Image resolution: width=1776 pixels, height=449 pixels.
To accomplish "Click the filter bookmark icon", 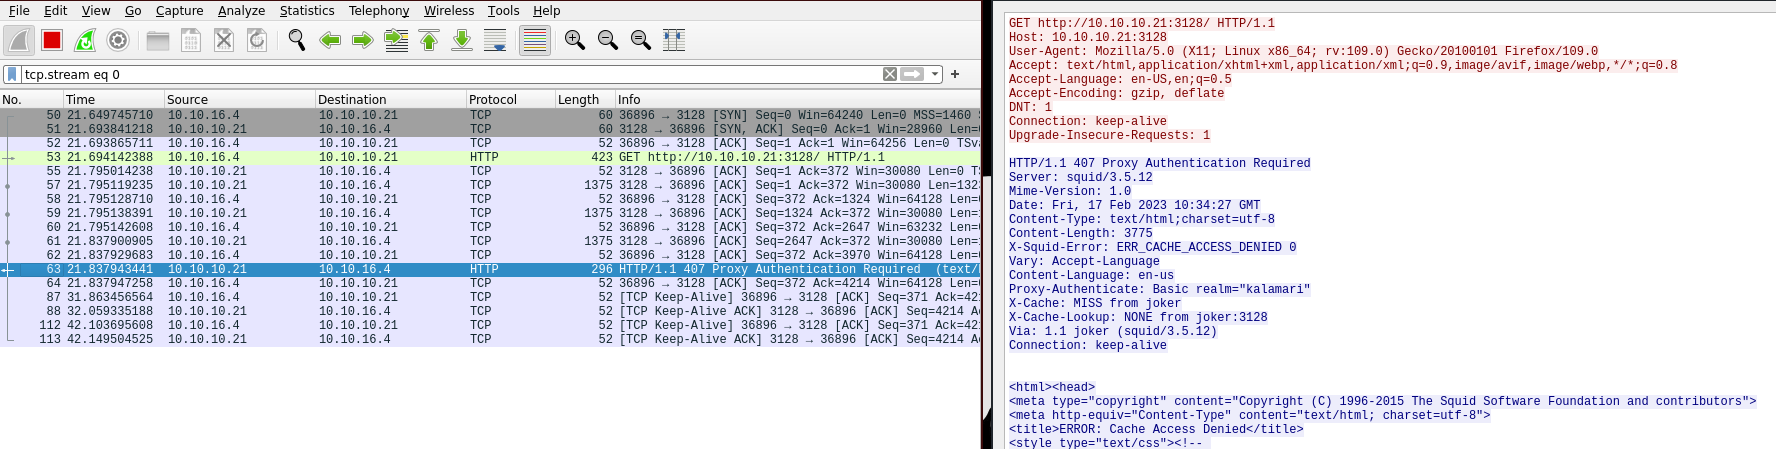I will click(x=11, y=74).
